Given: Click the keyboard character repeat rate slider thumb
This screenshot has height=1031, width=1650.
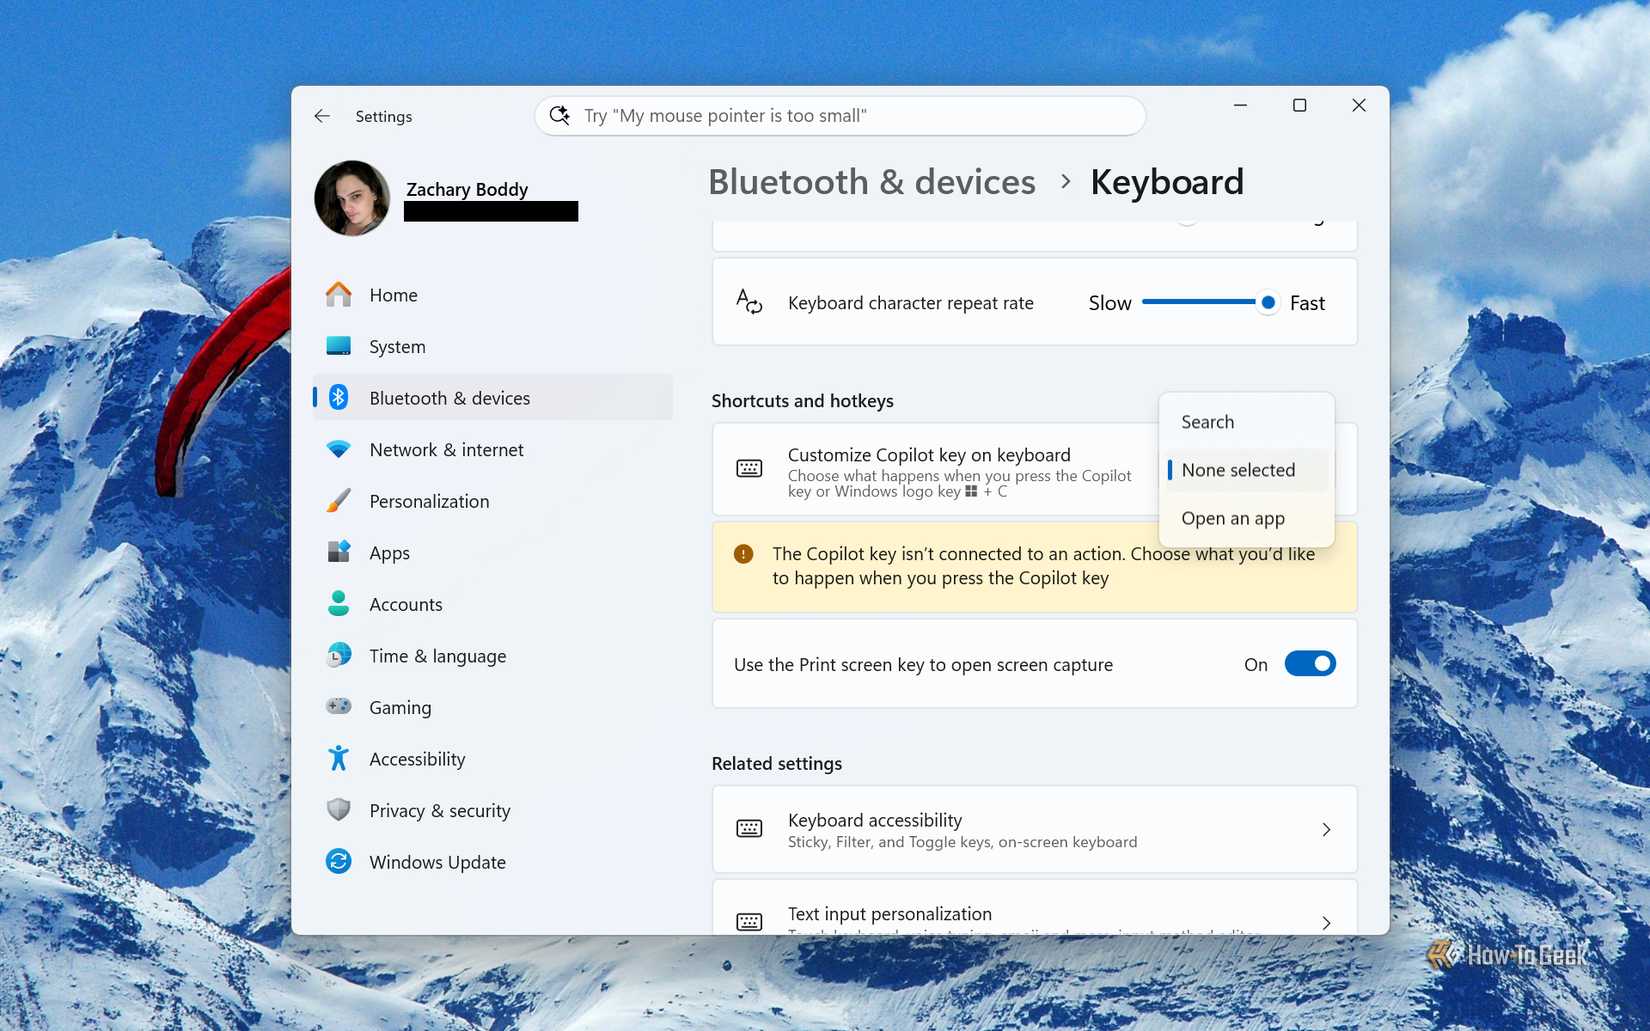Looking at the screenshot, I should click(x=1267, y=302).
